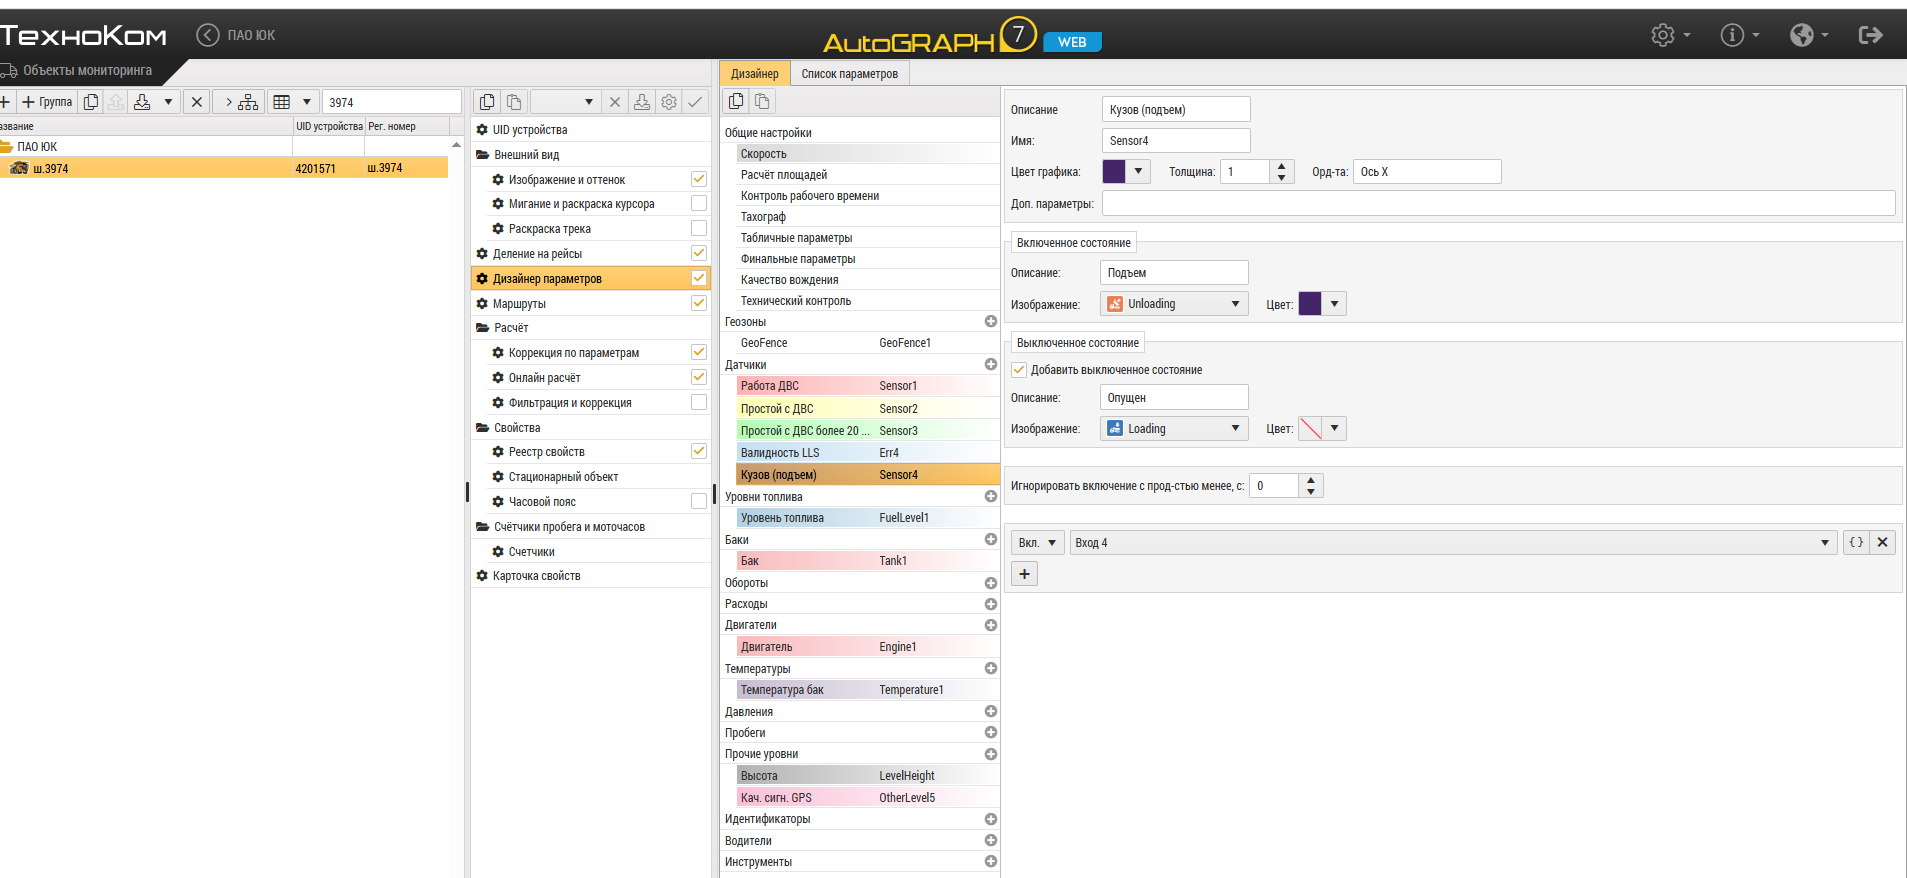Open the info menu in header
This screenshot has width=1907, height=878.
tap(1739, 35)
